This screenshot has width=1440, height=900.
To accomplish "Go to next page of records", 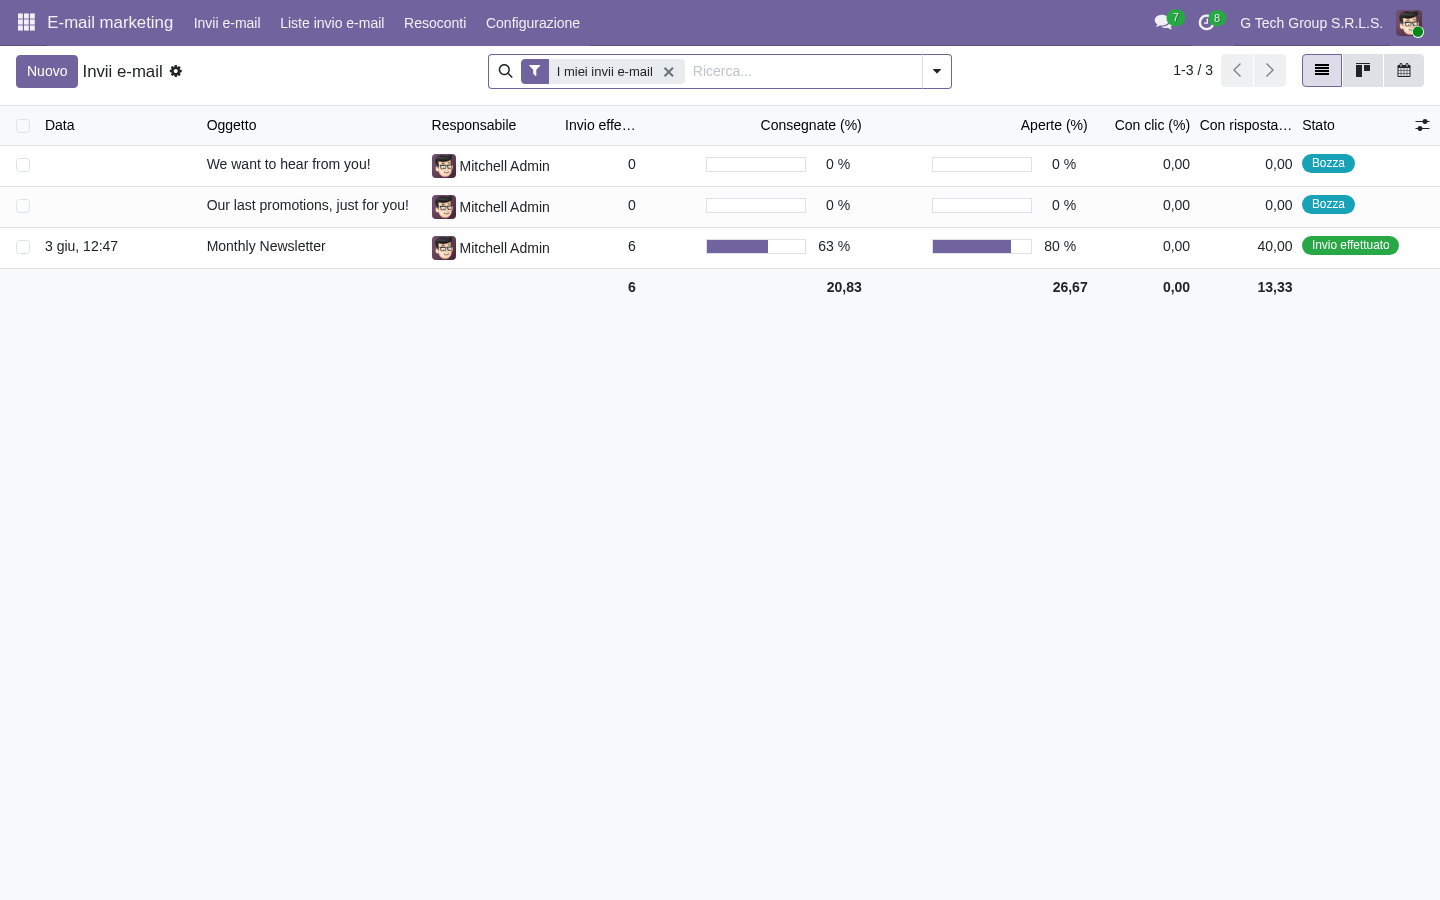I will (1270, 70).
